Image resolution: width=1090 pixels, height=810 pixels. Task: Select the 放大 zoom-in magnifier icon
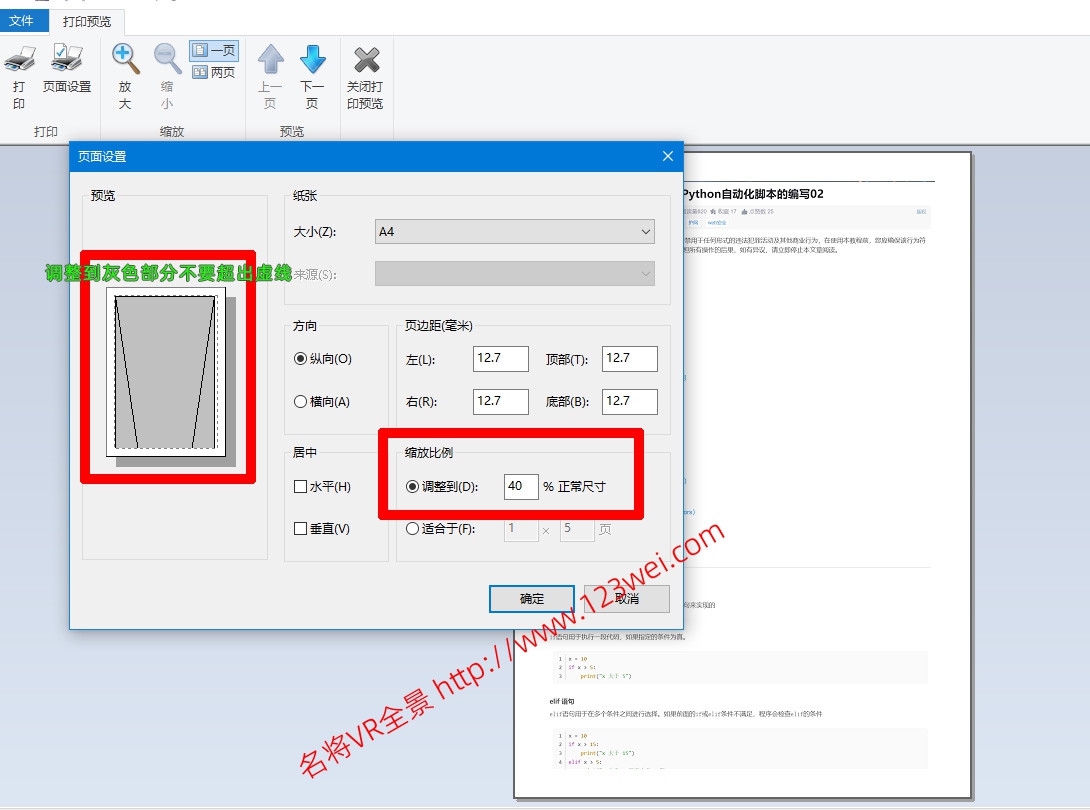[123, 60]
